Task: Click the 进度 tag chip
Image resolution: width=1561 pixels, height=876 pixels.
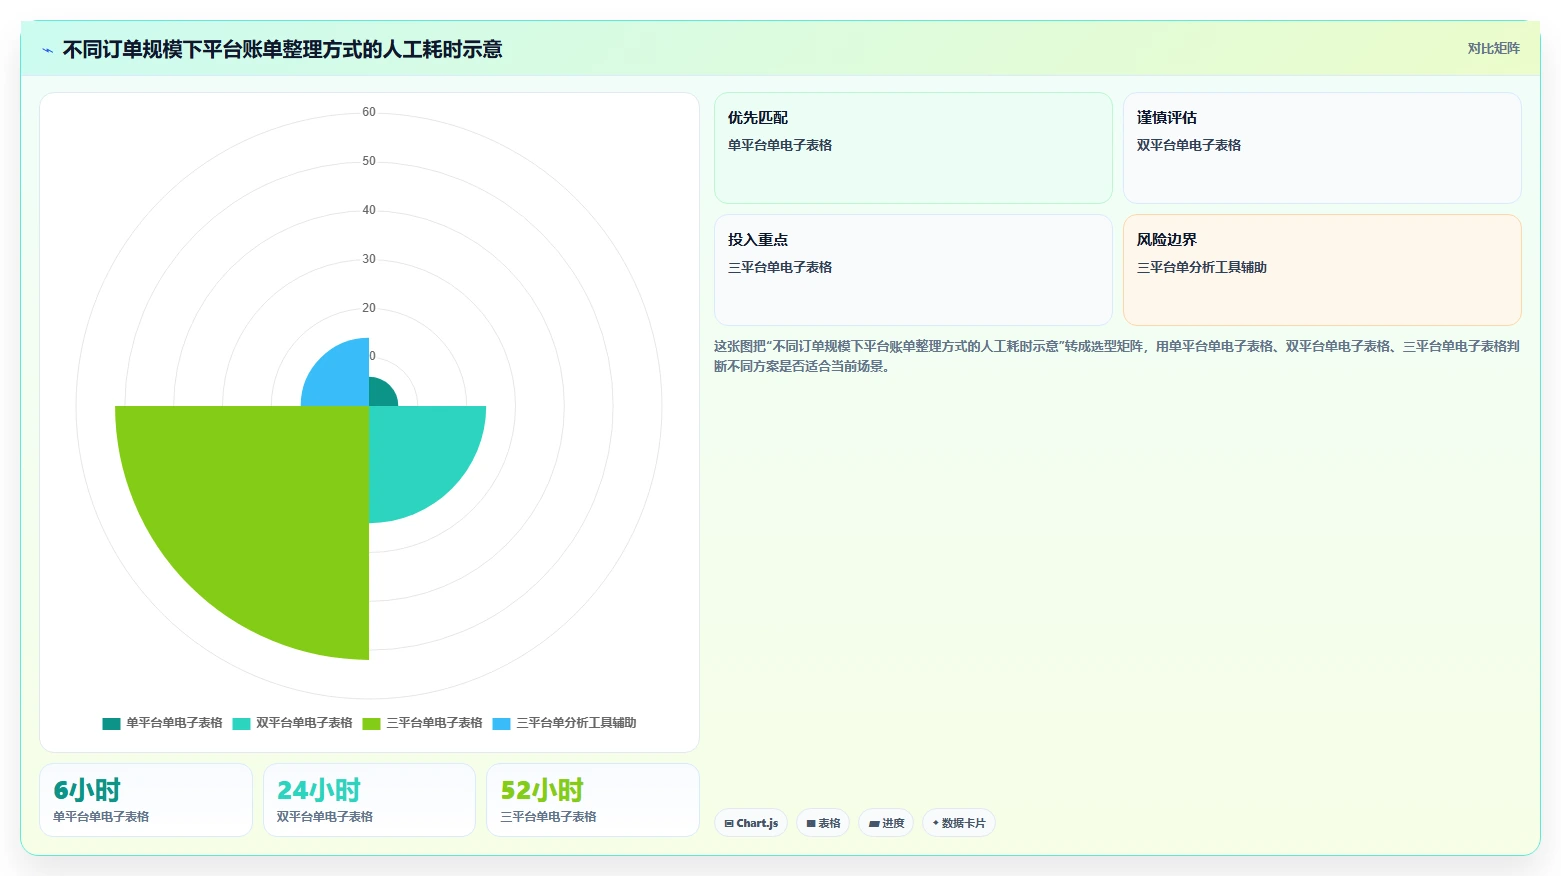Action: coord(886,823)
